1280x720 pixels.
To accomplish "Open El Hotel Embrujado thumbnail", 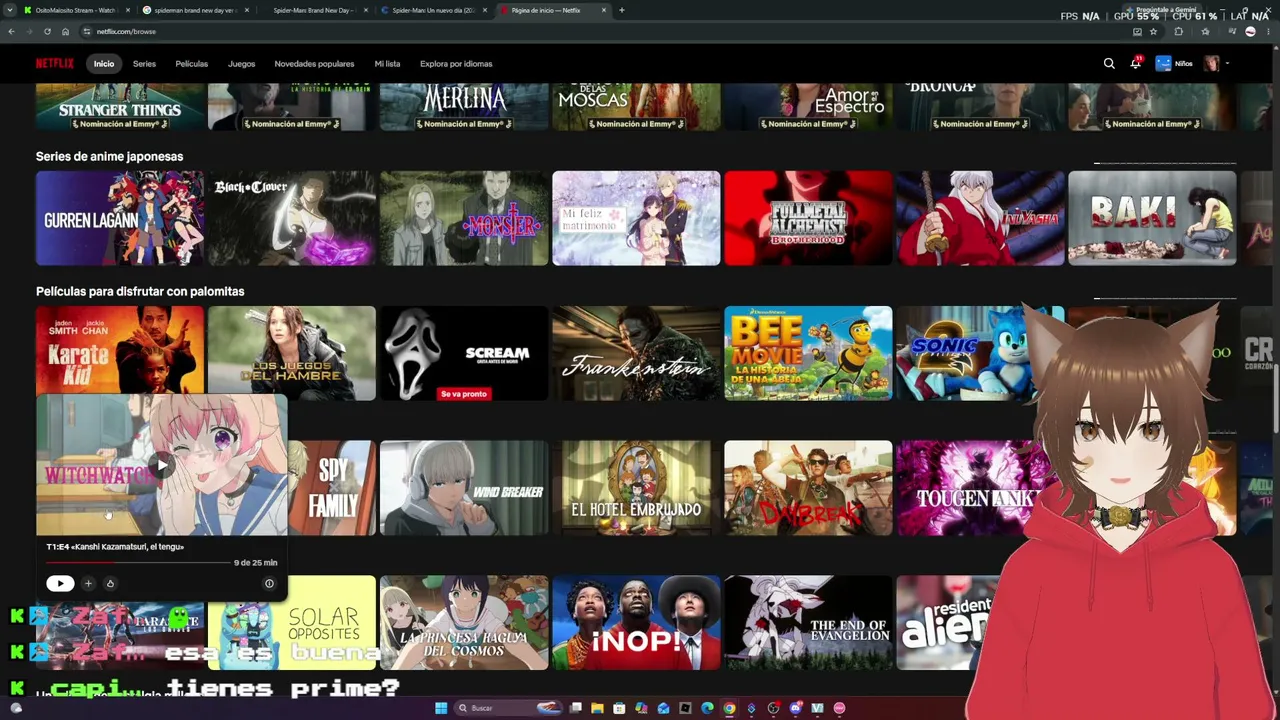I will coord(636,488).
